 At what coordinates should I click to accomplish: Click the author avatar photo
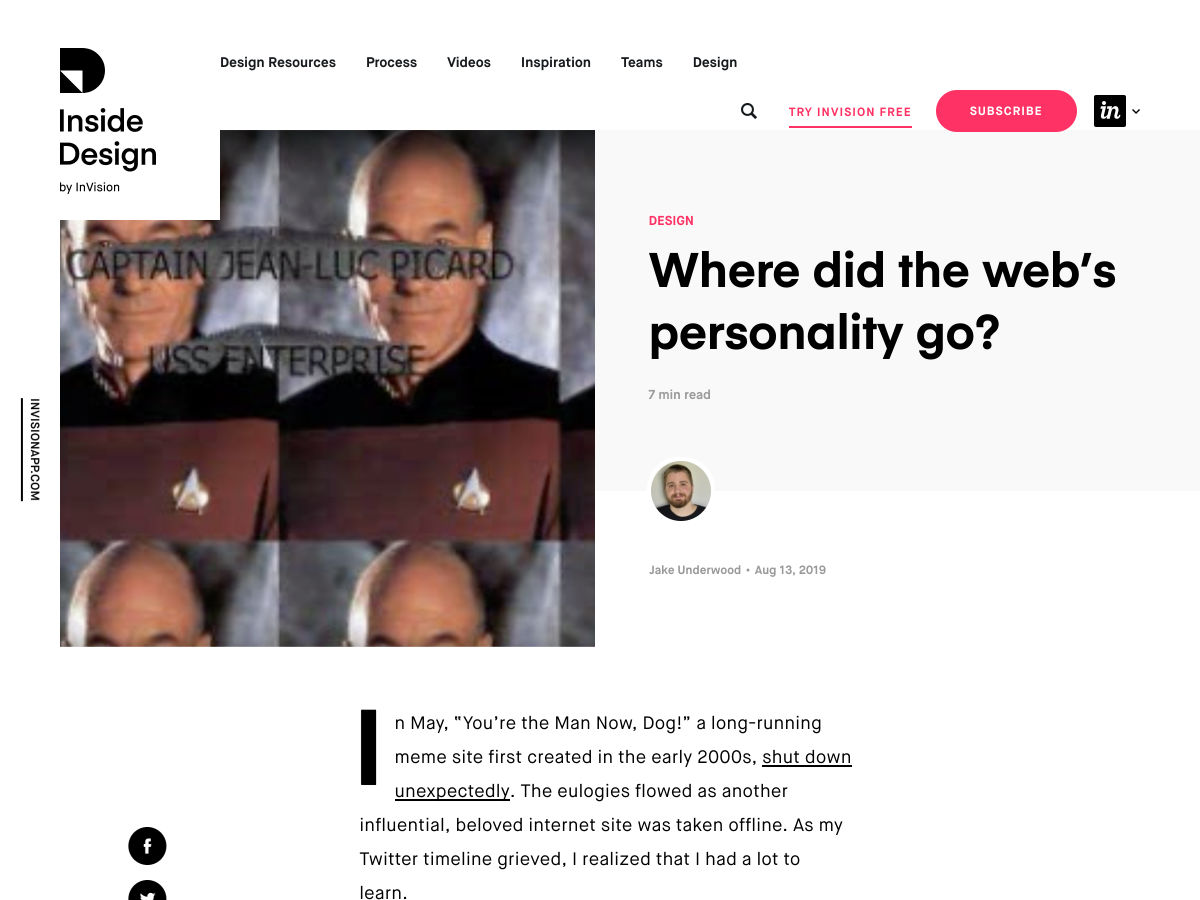[681, 491]
